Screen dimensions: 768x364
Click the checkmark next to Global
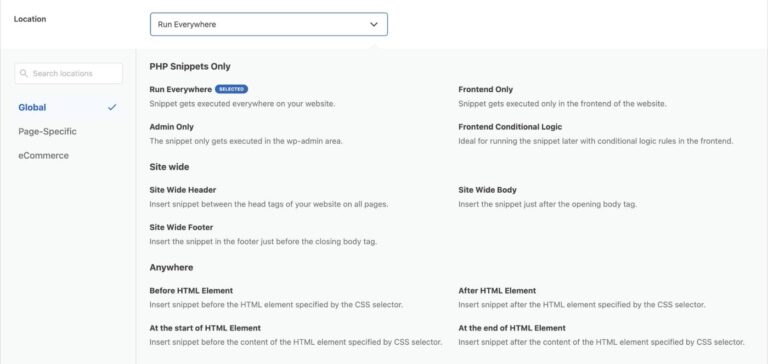(x=112, y=107)
